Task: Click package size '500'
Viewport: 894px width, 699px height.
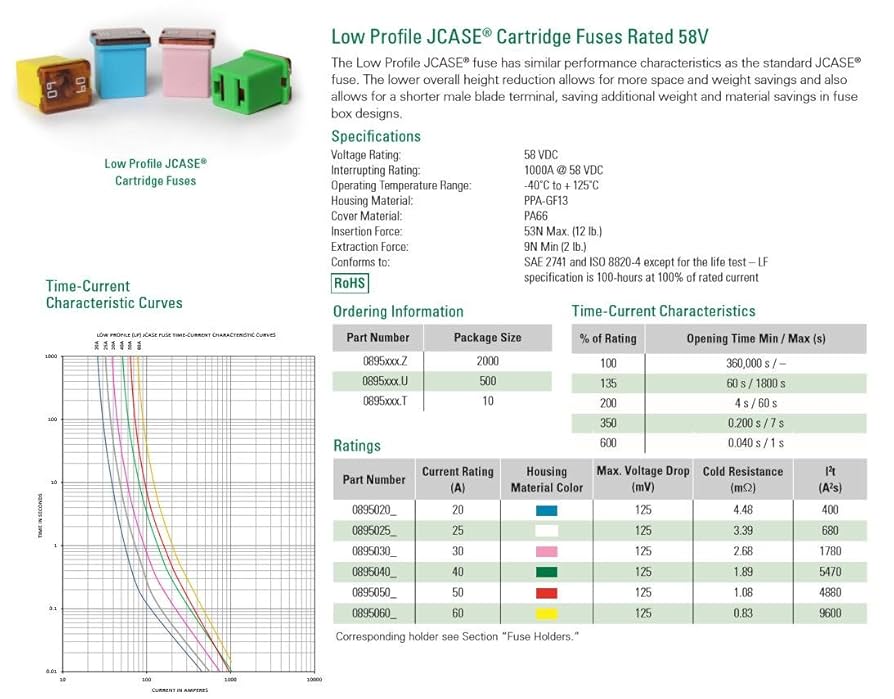Action: [x=487, y=381]
